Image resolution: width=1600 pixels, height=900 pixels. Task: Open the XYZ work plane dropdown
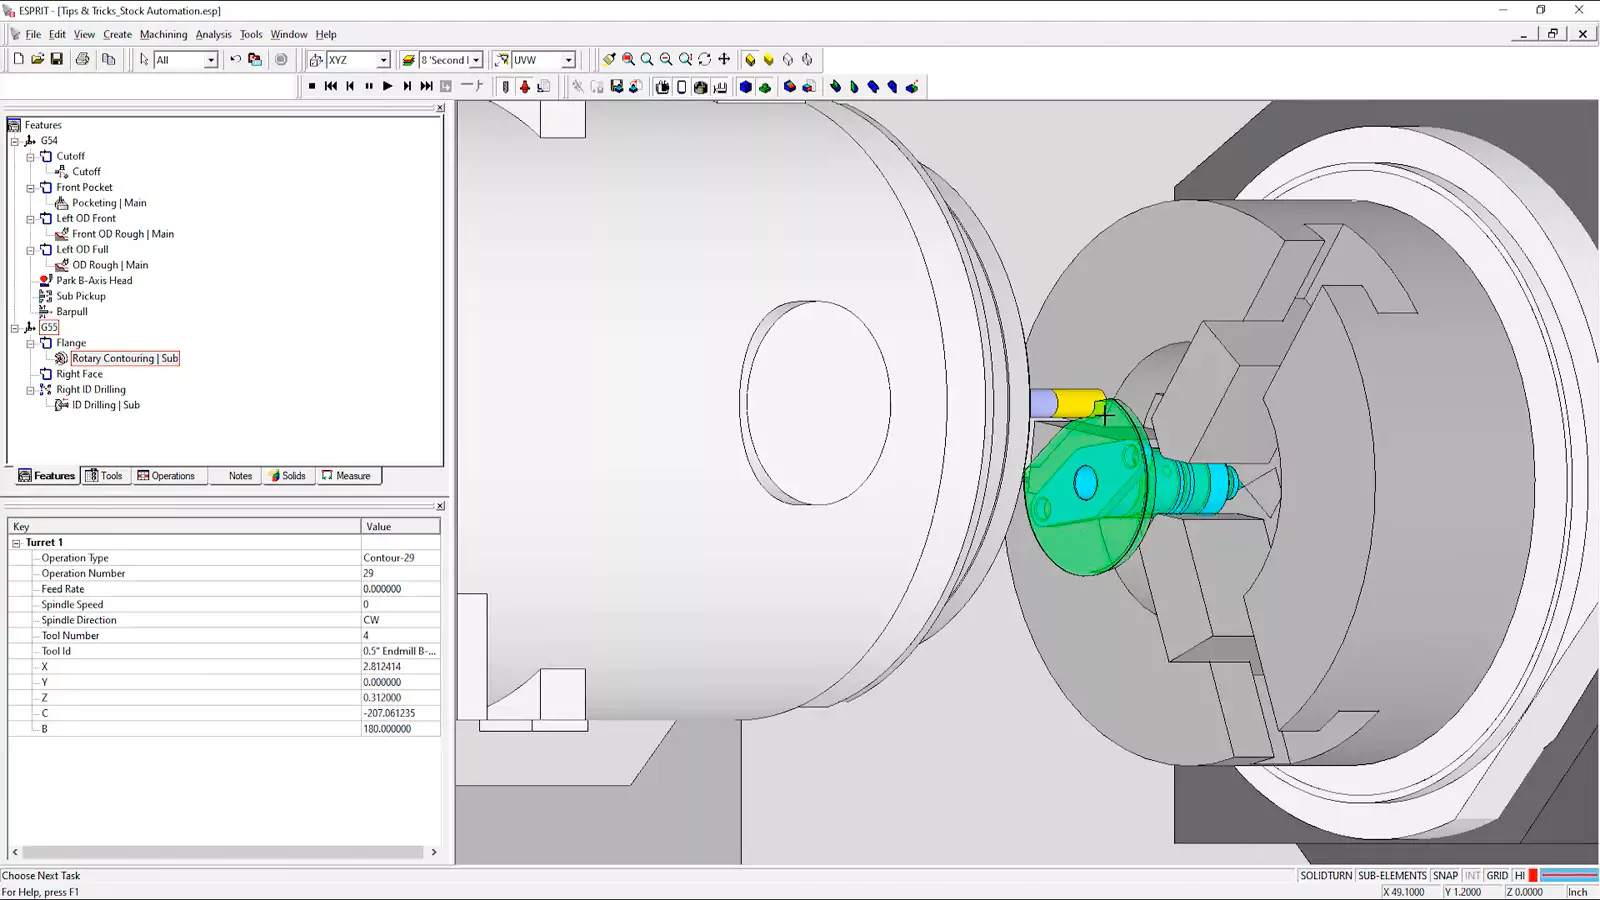pos(383,60)
